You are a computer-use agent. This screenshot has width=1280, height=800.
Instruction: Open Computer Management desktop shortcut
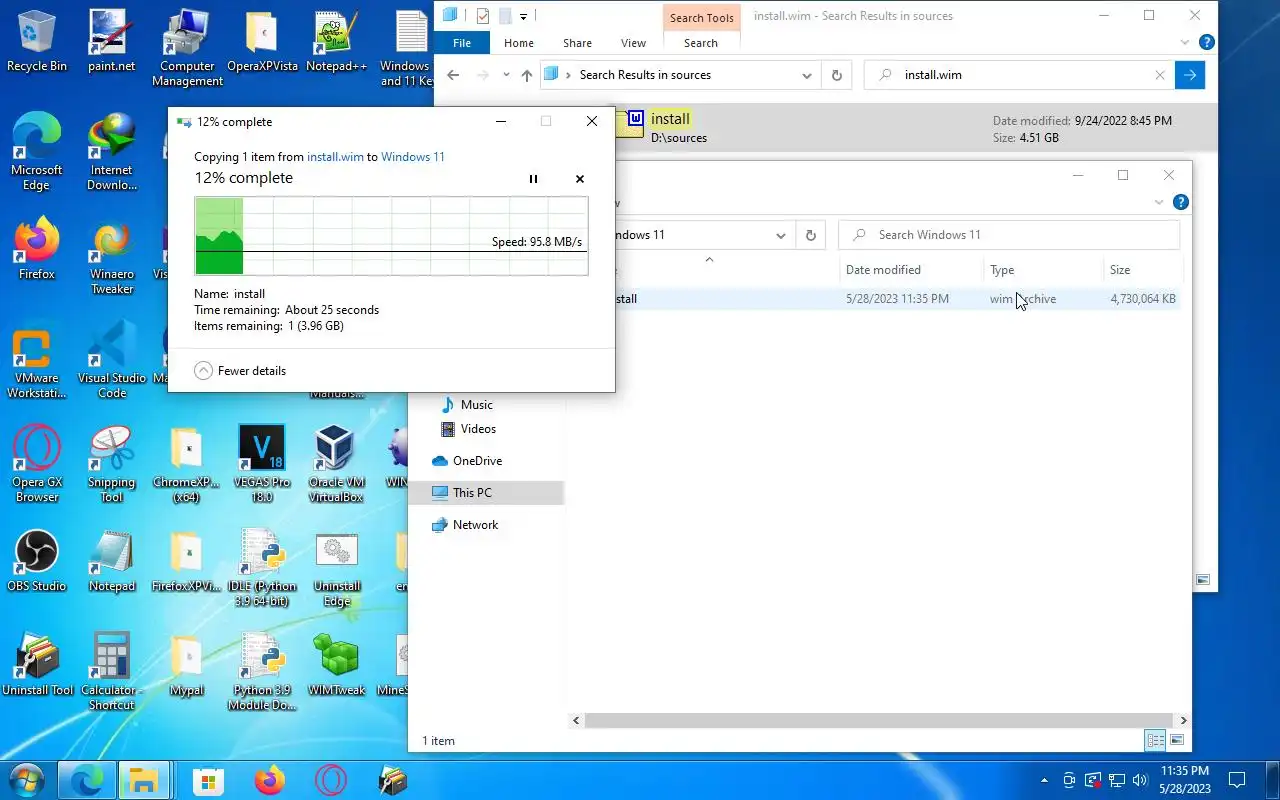tap(187, 48)
